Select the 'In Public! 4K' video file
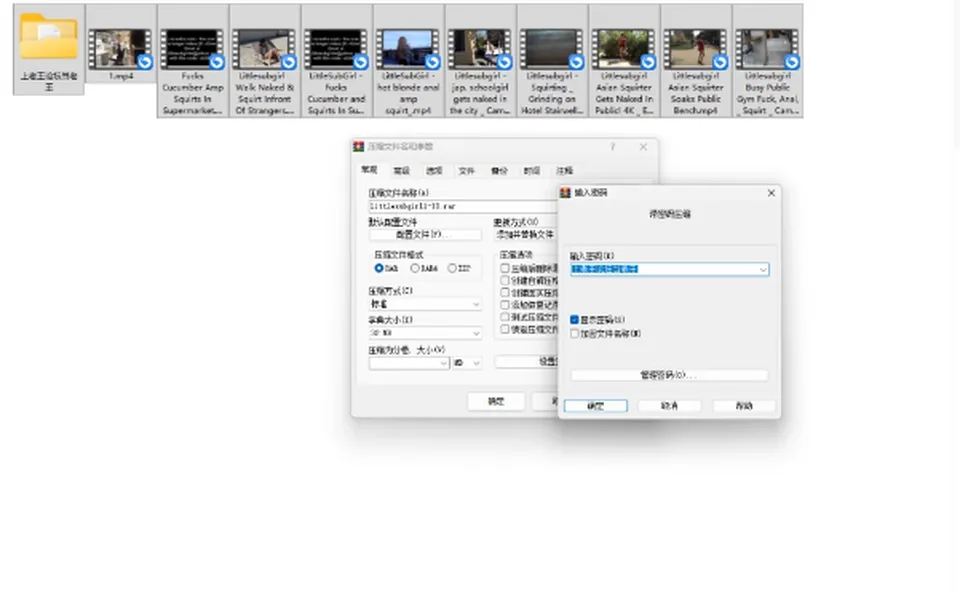Image resolution: width=960 pixels, height=610 pixels. pos(624,61)
